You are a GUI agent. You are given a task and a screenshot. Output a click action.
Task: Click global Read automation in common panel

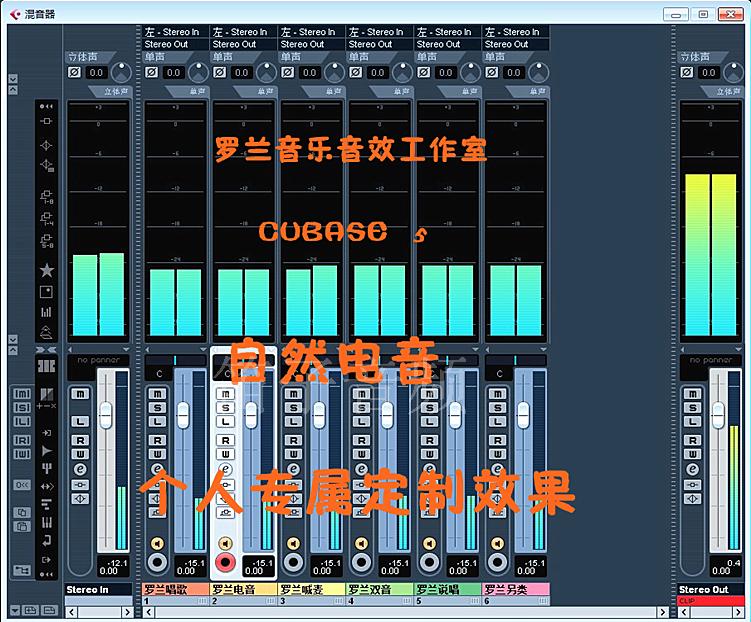22,440
